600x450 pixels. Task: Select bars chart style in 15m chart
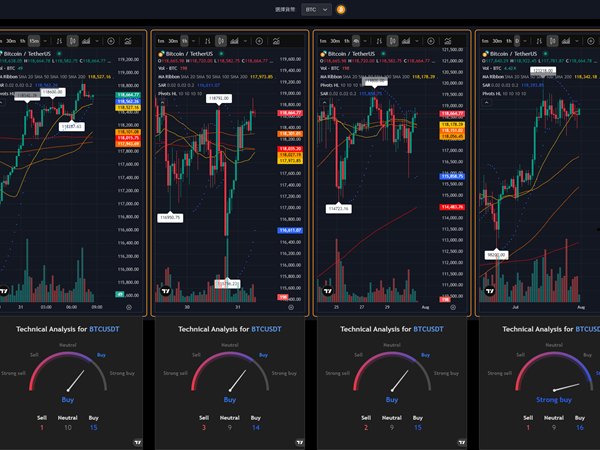59,41
